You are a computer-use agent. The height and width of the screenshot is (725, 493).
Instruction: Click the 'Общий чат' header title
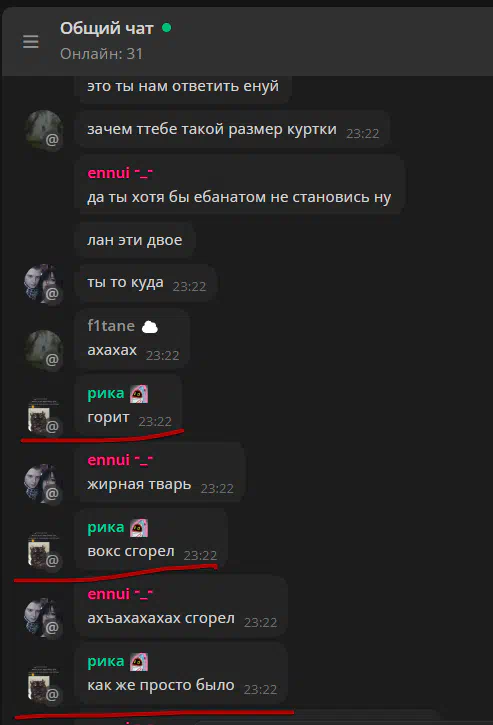106,29
